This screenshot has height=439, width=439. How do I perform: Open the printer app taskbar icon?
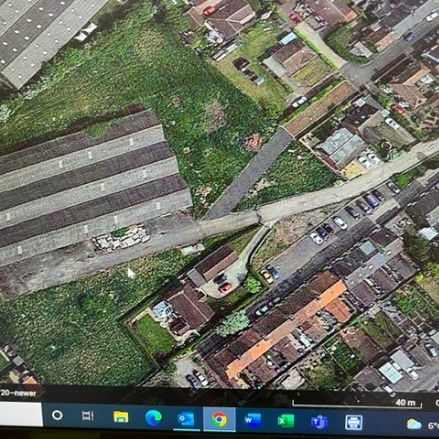(x=353, y=422)
